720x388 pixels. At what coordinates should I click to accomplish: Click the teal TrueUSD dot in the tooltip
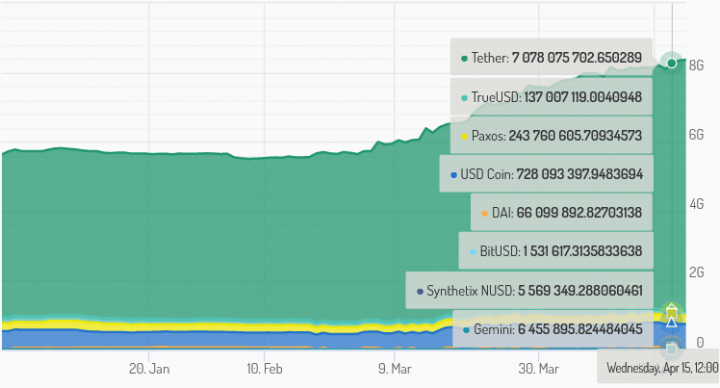pyautogui.click(x=464, y=98)
